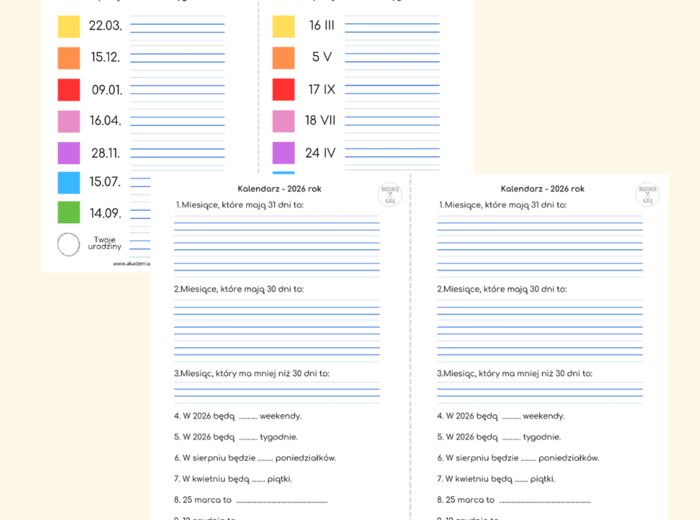Click the purple square beside 28.11.

click(68, 153)
